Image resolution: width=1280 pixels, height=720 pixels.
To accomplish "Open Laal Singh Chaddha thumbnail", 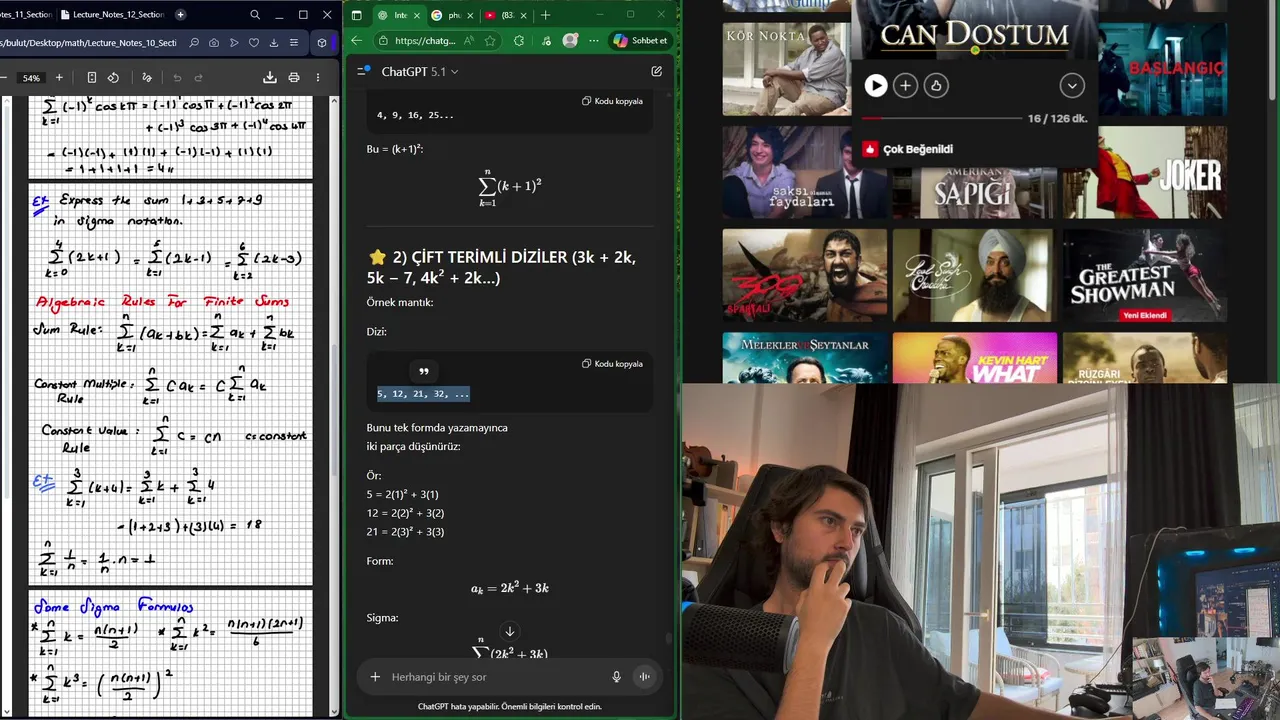I will (x=974, y=276).
